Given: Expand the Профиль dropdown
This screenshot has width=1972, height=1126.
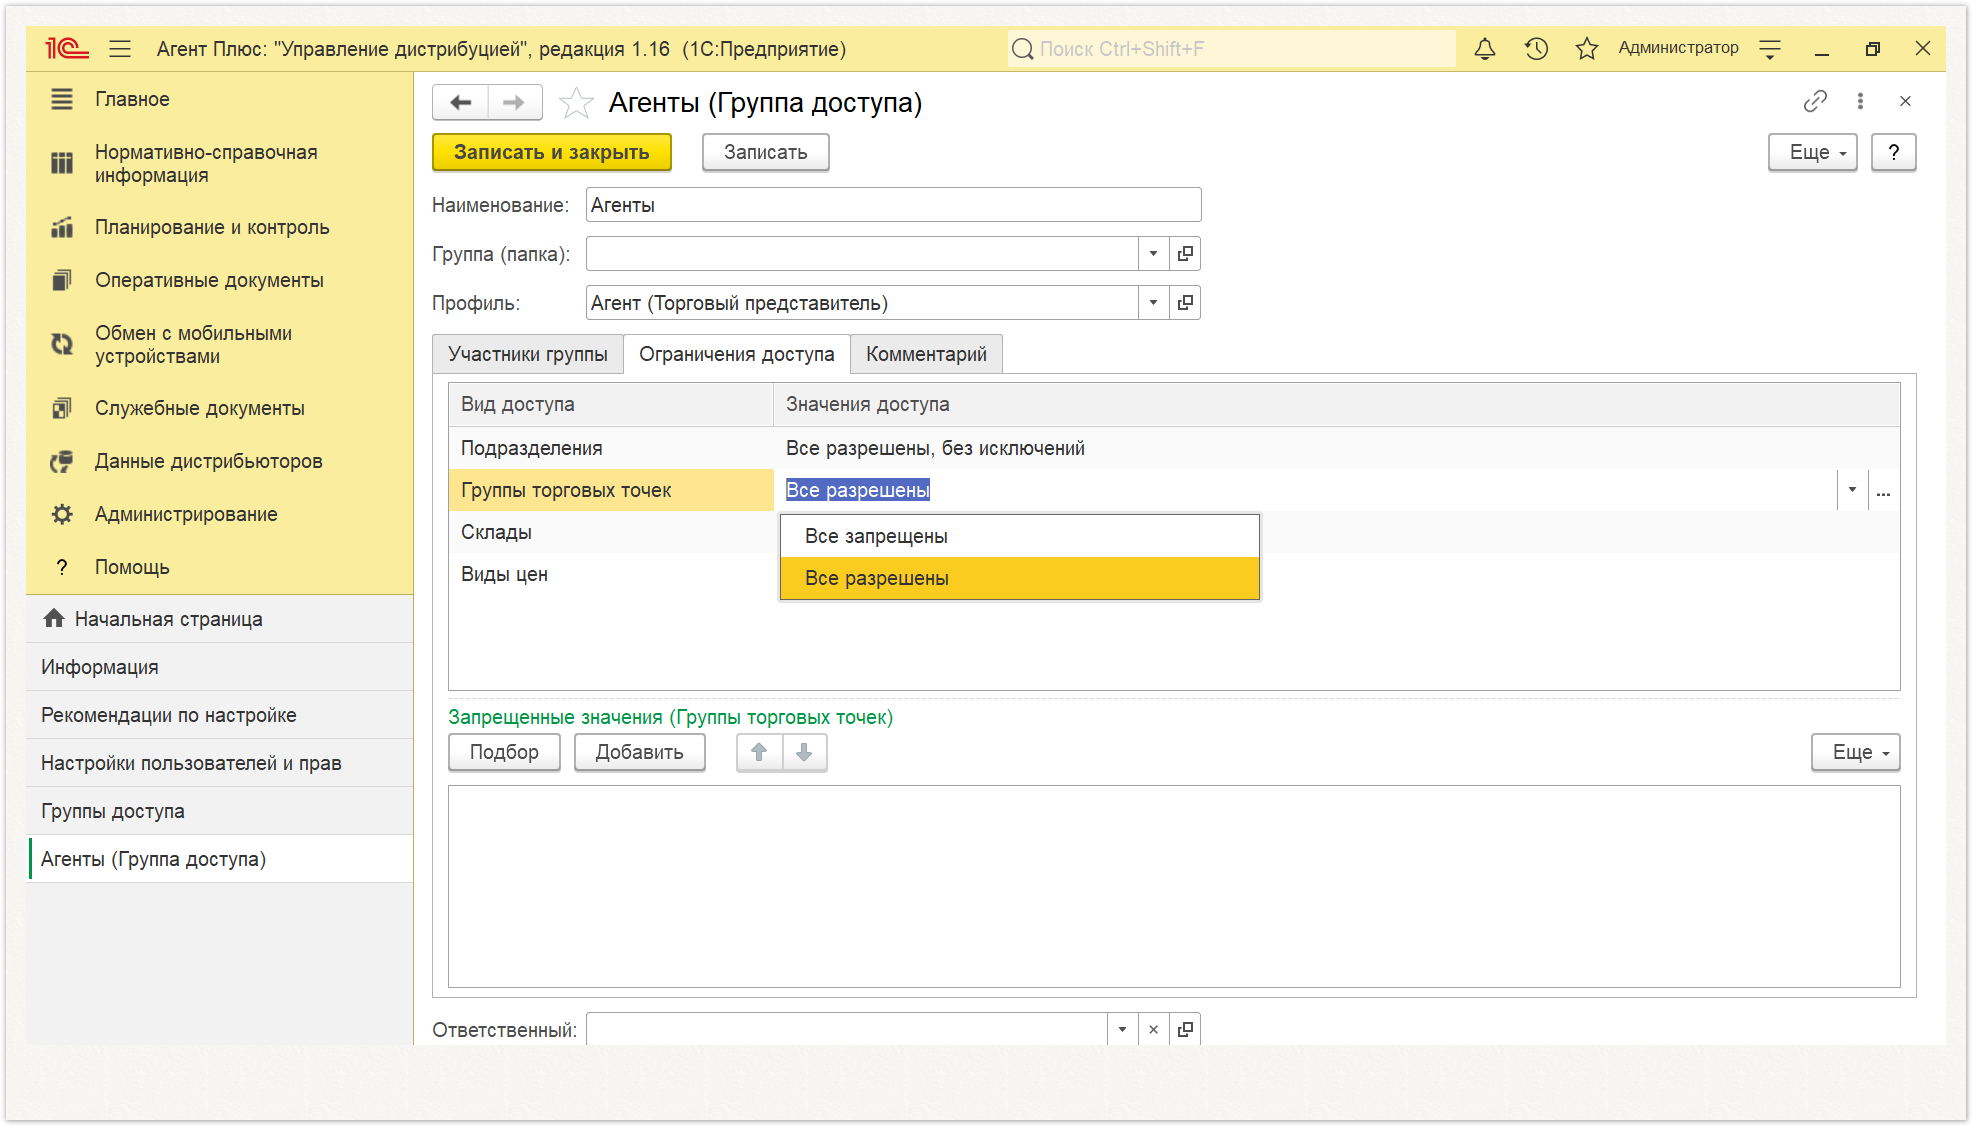Looking at the screenshot, I should [x=1153, y=303].
